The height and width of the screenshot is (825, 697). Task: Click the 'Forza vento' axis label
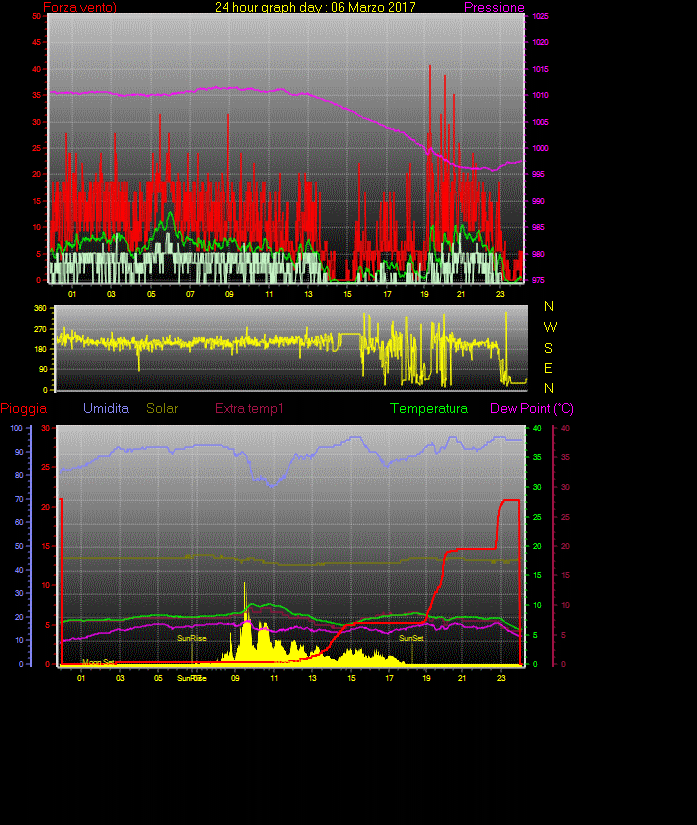pos(79,7)
